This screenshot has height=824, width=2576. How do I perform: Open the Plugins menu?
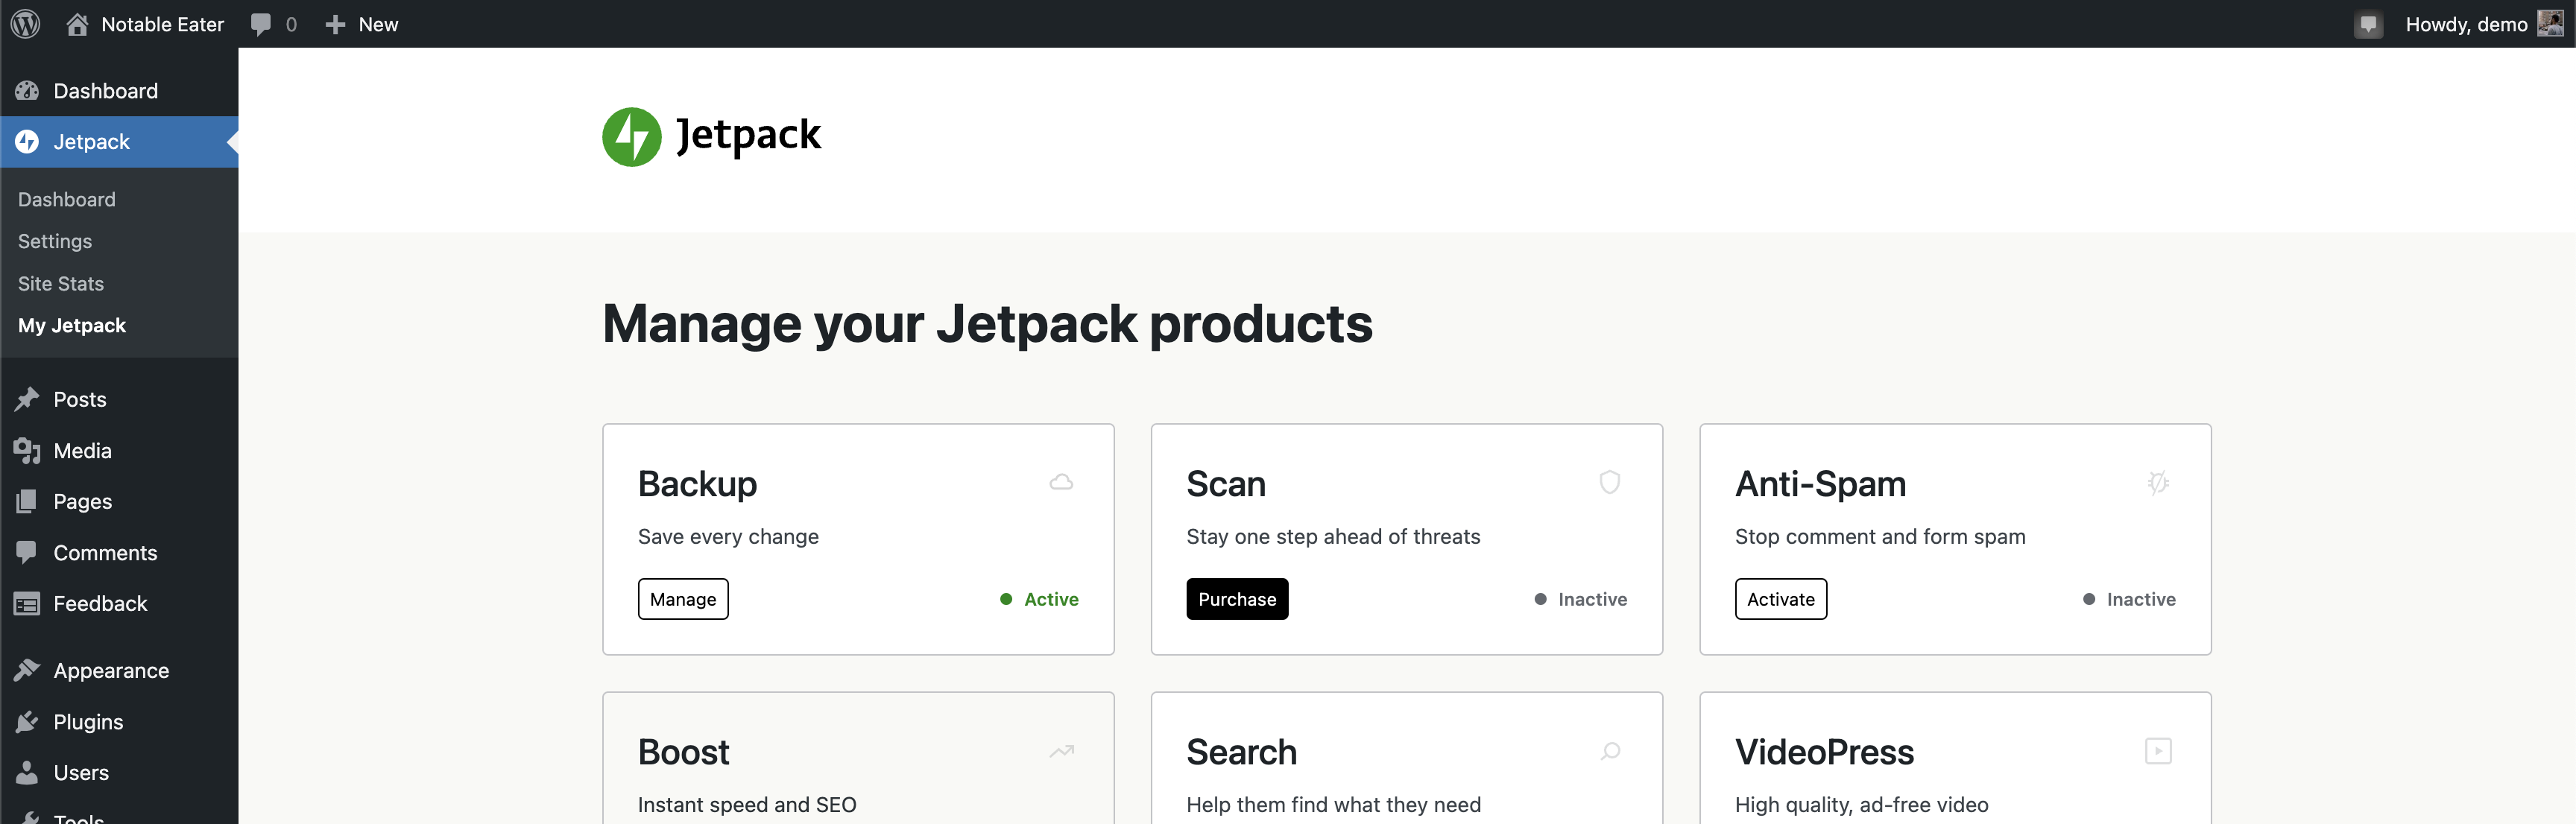coord(119,722)
